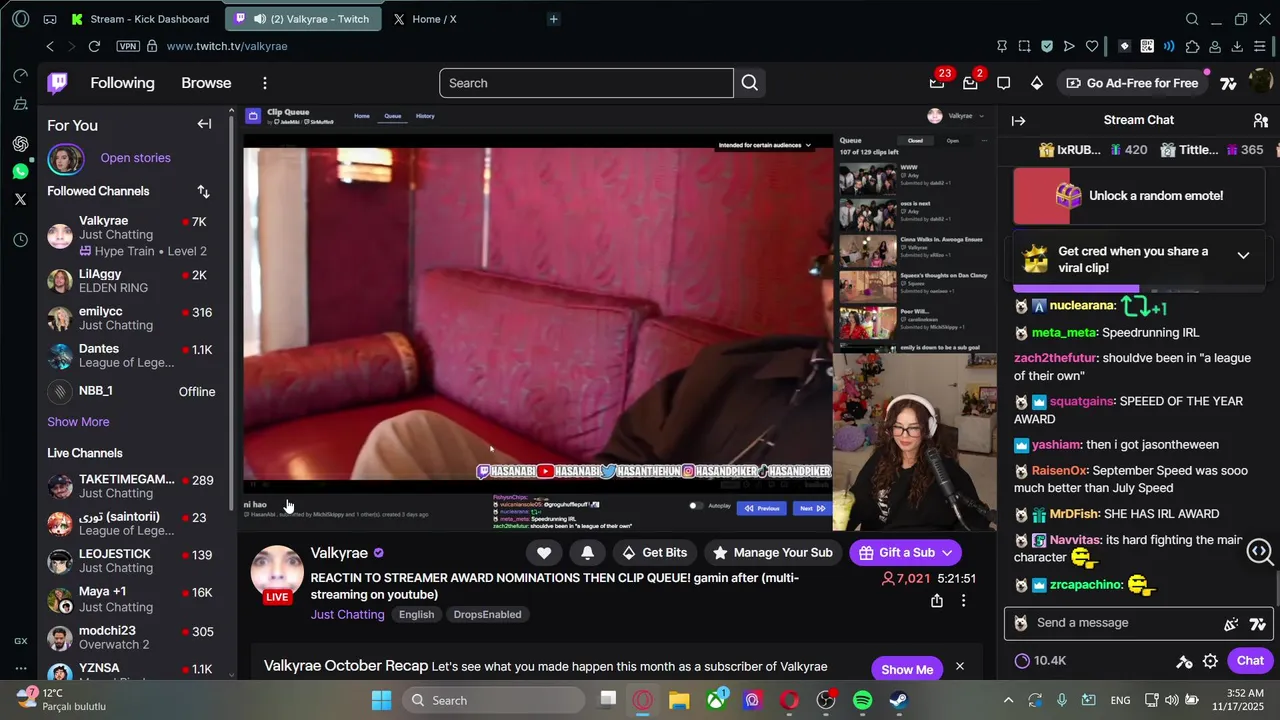Open the Opera sidebar X icon
1280x720 pixels.
[x=20, y=199]
